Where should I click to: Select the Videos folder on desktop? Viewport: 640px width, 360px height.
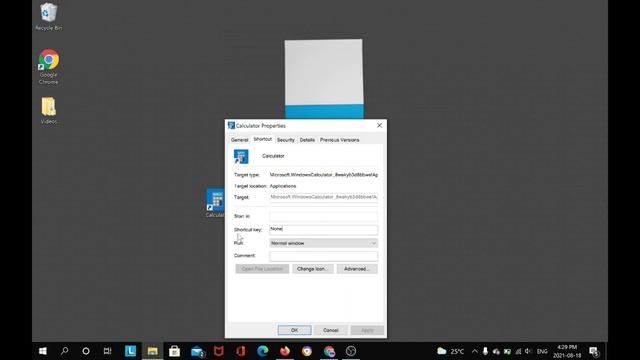pyautogui.click(x=49, y=111)
